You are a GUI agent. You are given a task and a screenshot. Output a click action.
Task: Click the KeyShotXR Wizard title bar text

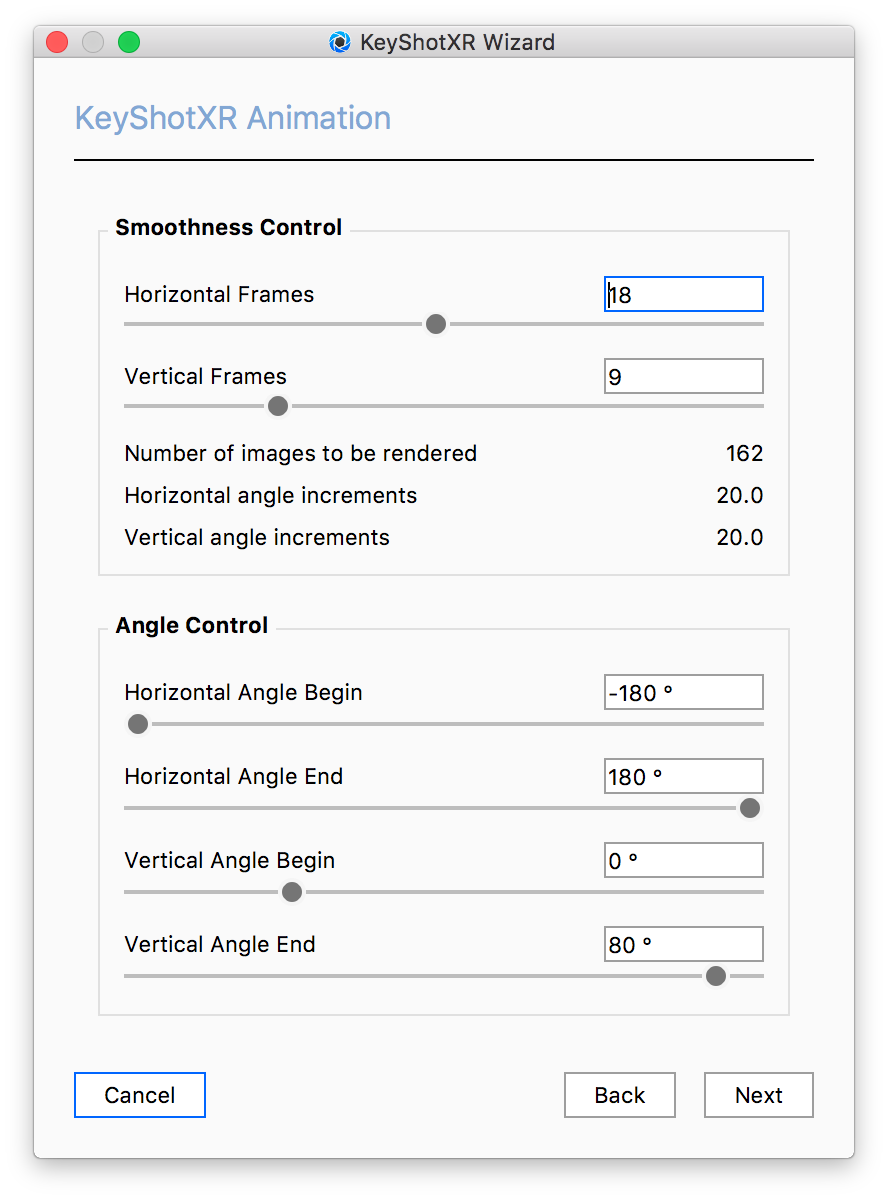[455, 42]
